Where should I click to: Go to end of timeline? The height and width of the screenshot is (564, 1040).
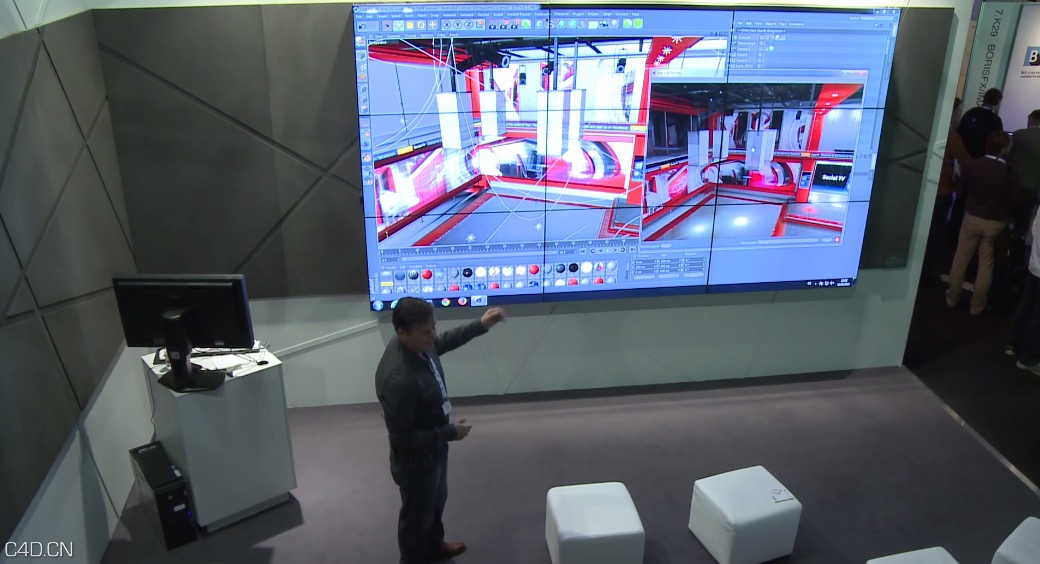[x=633, y=251]
